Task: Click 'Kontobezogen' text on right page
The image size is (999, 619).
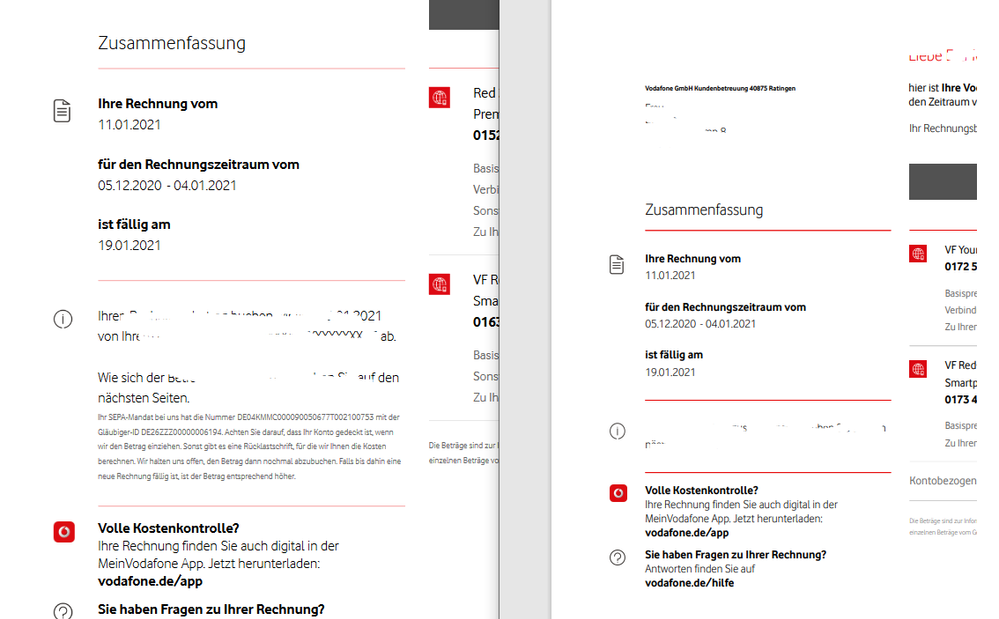Action: (943, 481)
